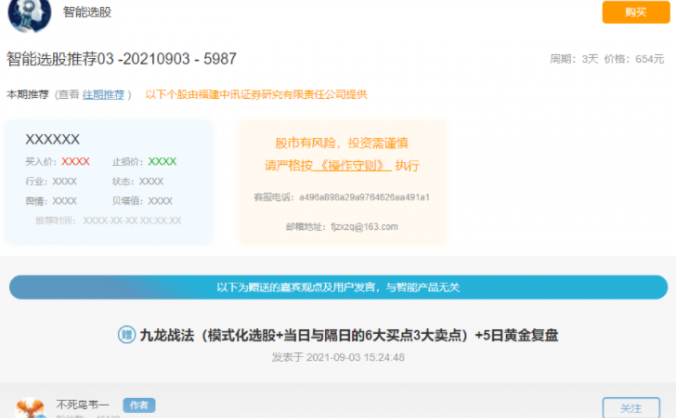Click the blue 作者 badge
The width and height of the screenshot is (676, 418).
139,405
